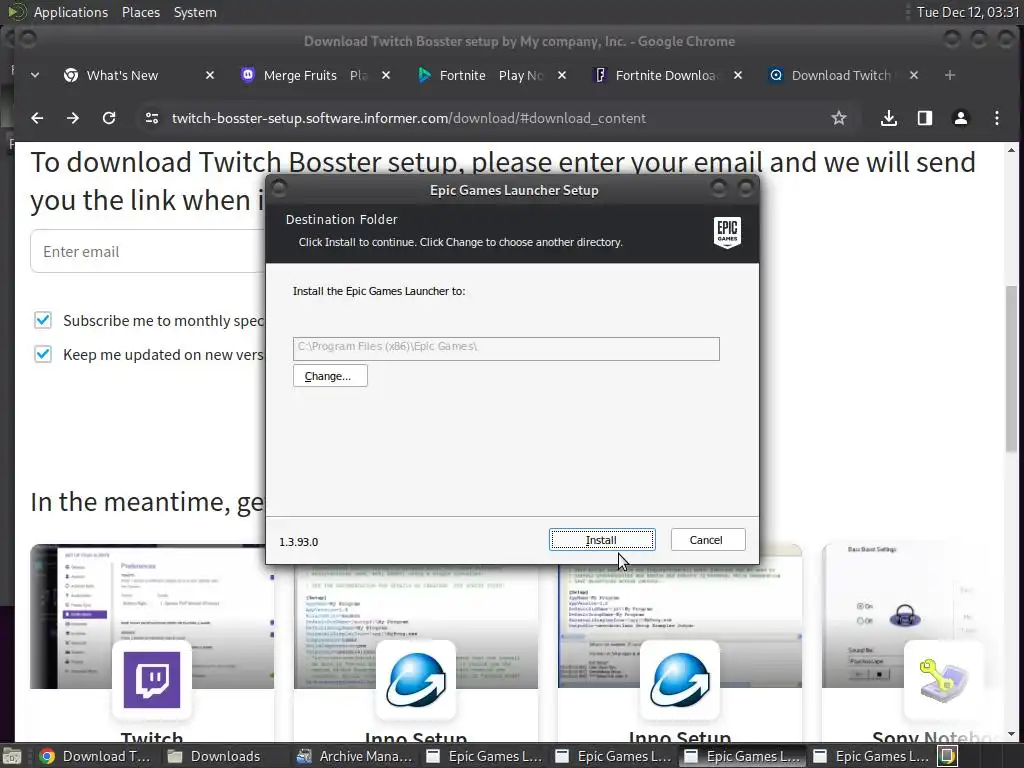Close the Fortnite Play Now tab

[562, 75]
